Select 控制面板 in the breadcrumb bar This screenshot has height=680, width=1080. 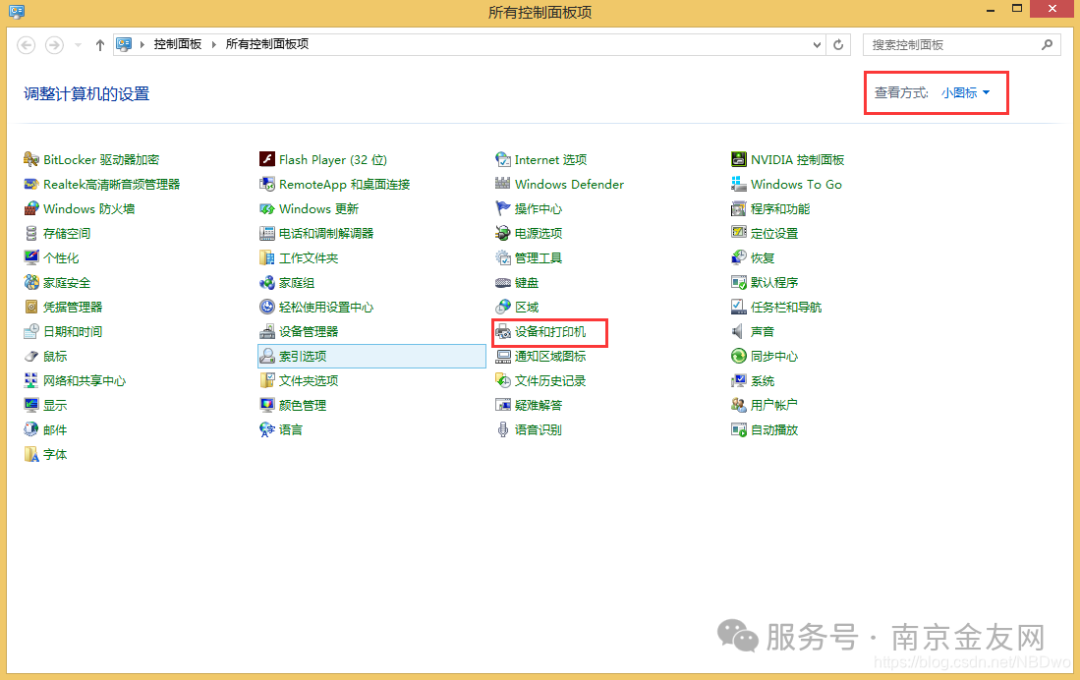pyautogui.click(x=179, y=44)
